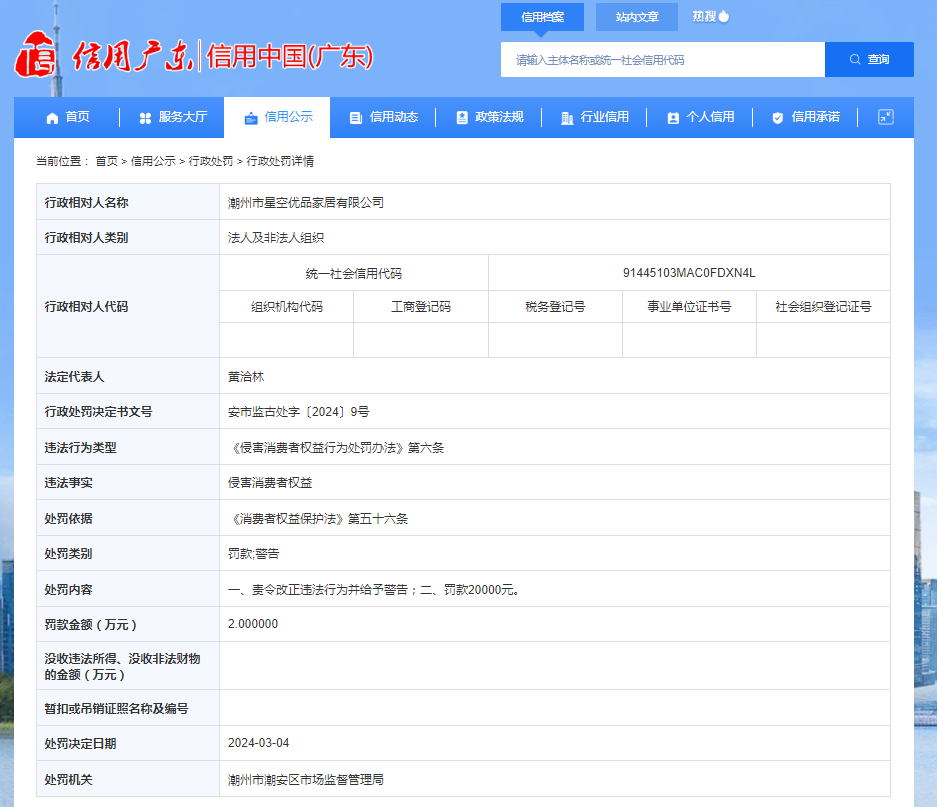The width and height of the screenshot is (937, 807).
Task: Click the 罚款;警告 penalty type value
Action: [x=253, y=554]
